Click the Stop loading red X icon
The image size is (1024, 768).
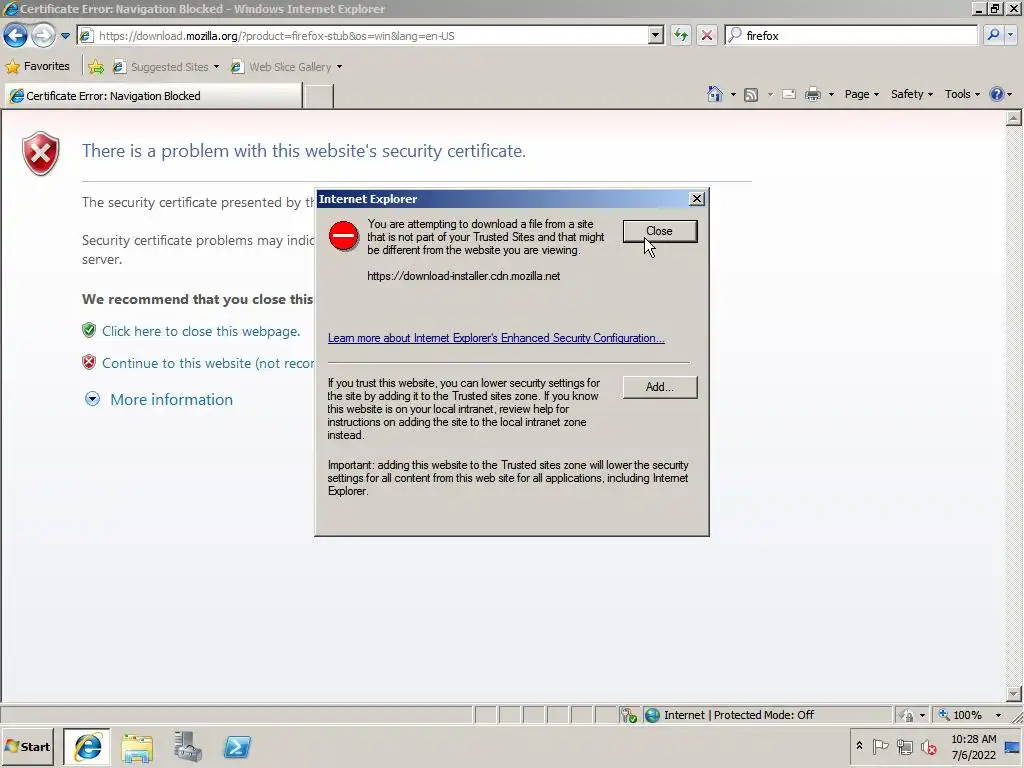707,35
